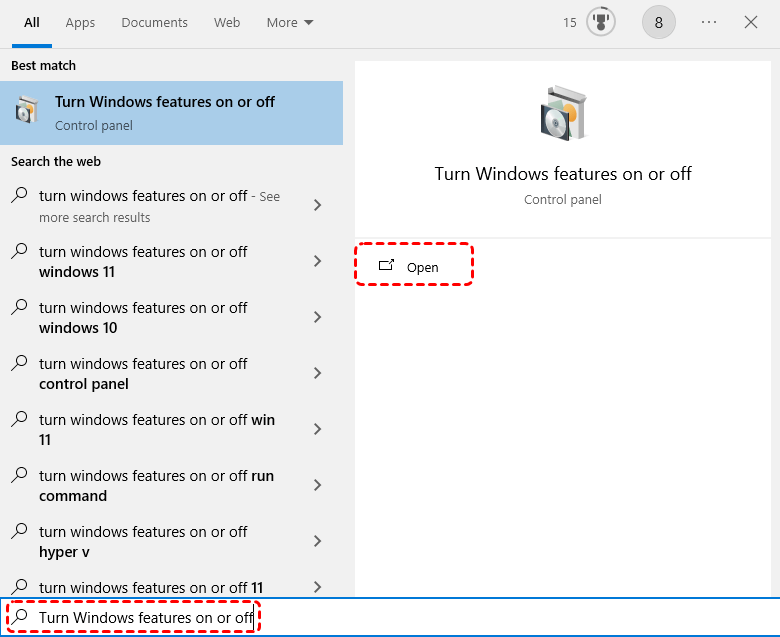Image resolution: width=780 pixels, height=637 pixels.
Task: Open web result See more search results
Action: click(x=172, y=205)
